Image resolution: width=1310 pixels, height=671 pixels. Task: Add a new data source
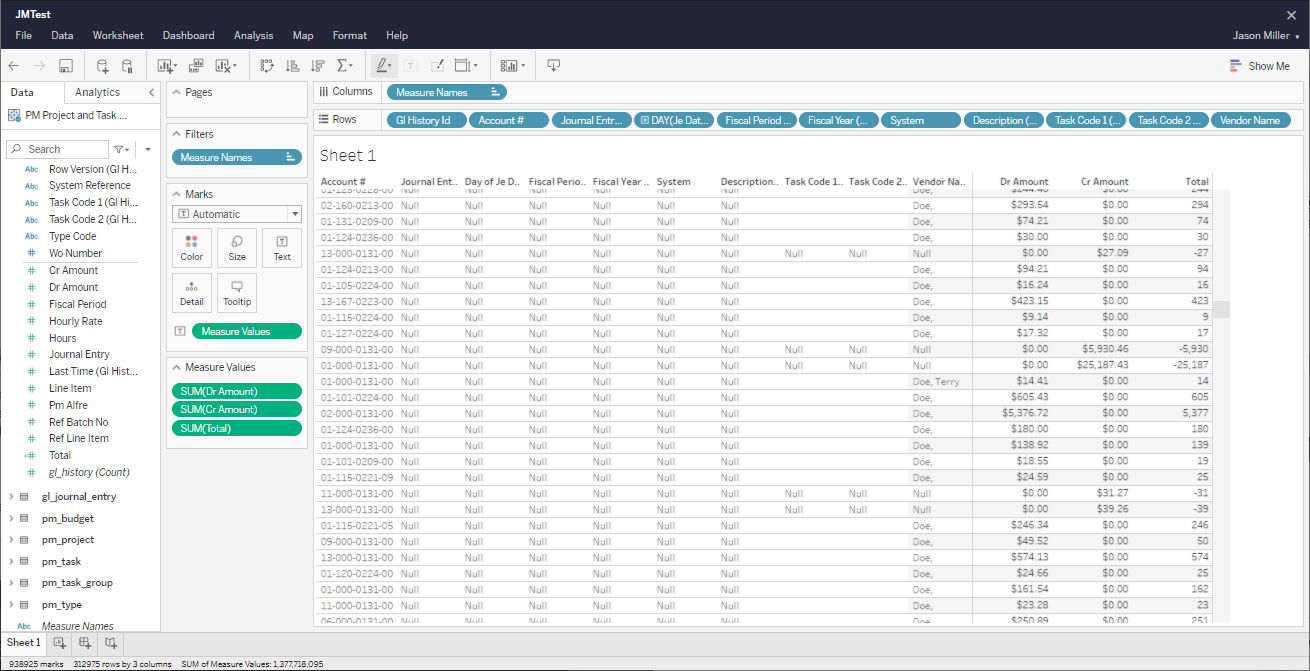(102, 66)
